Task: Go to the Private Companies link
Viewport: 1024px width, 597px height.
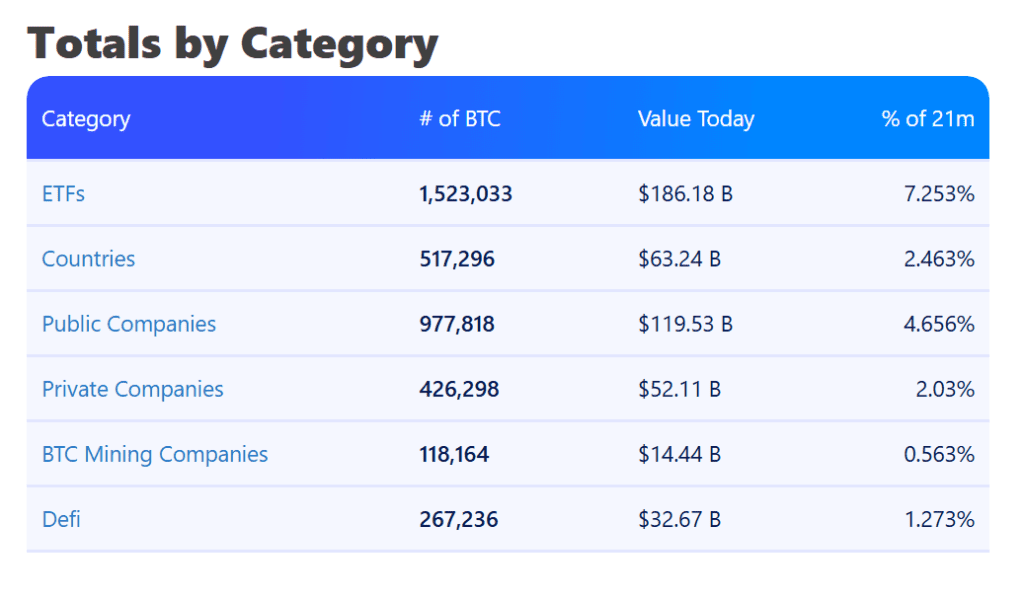Action: point(133,389)
